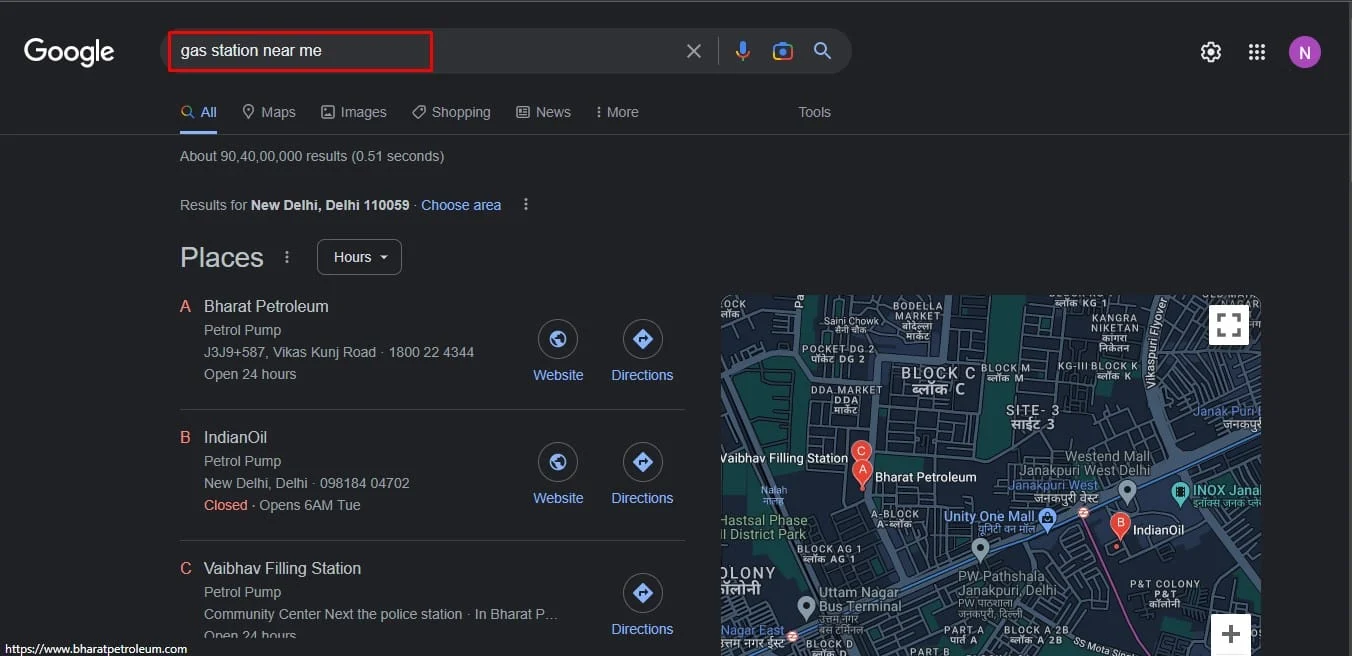
Task: Open the Bharat Petroleum place listing
Action: coord(266,306)
